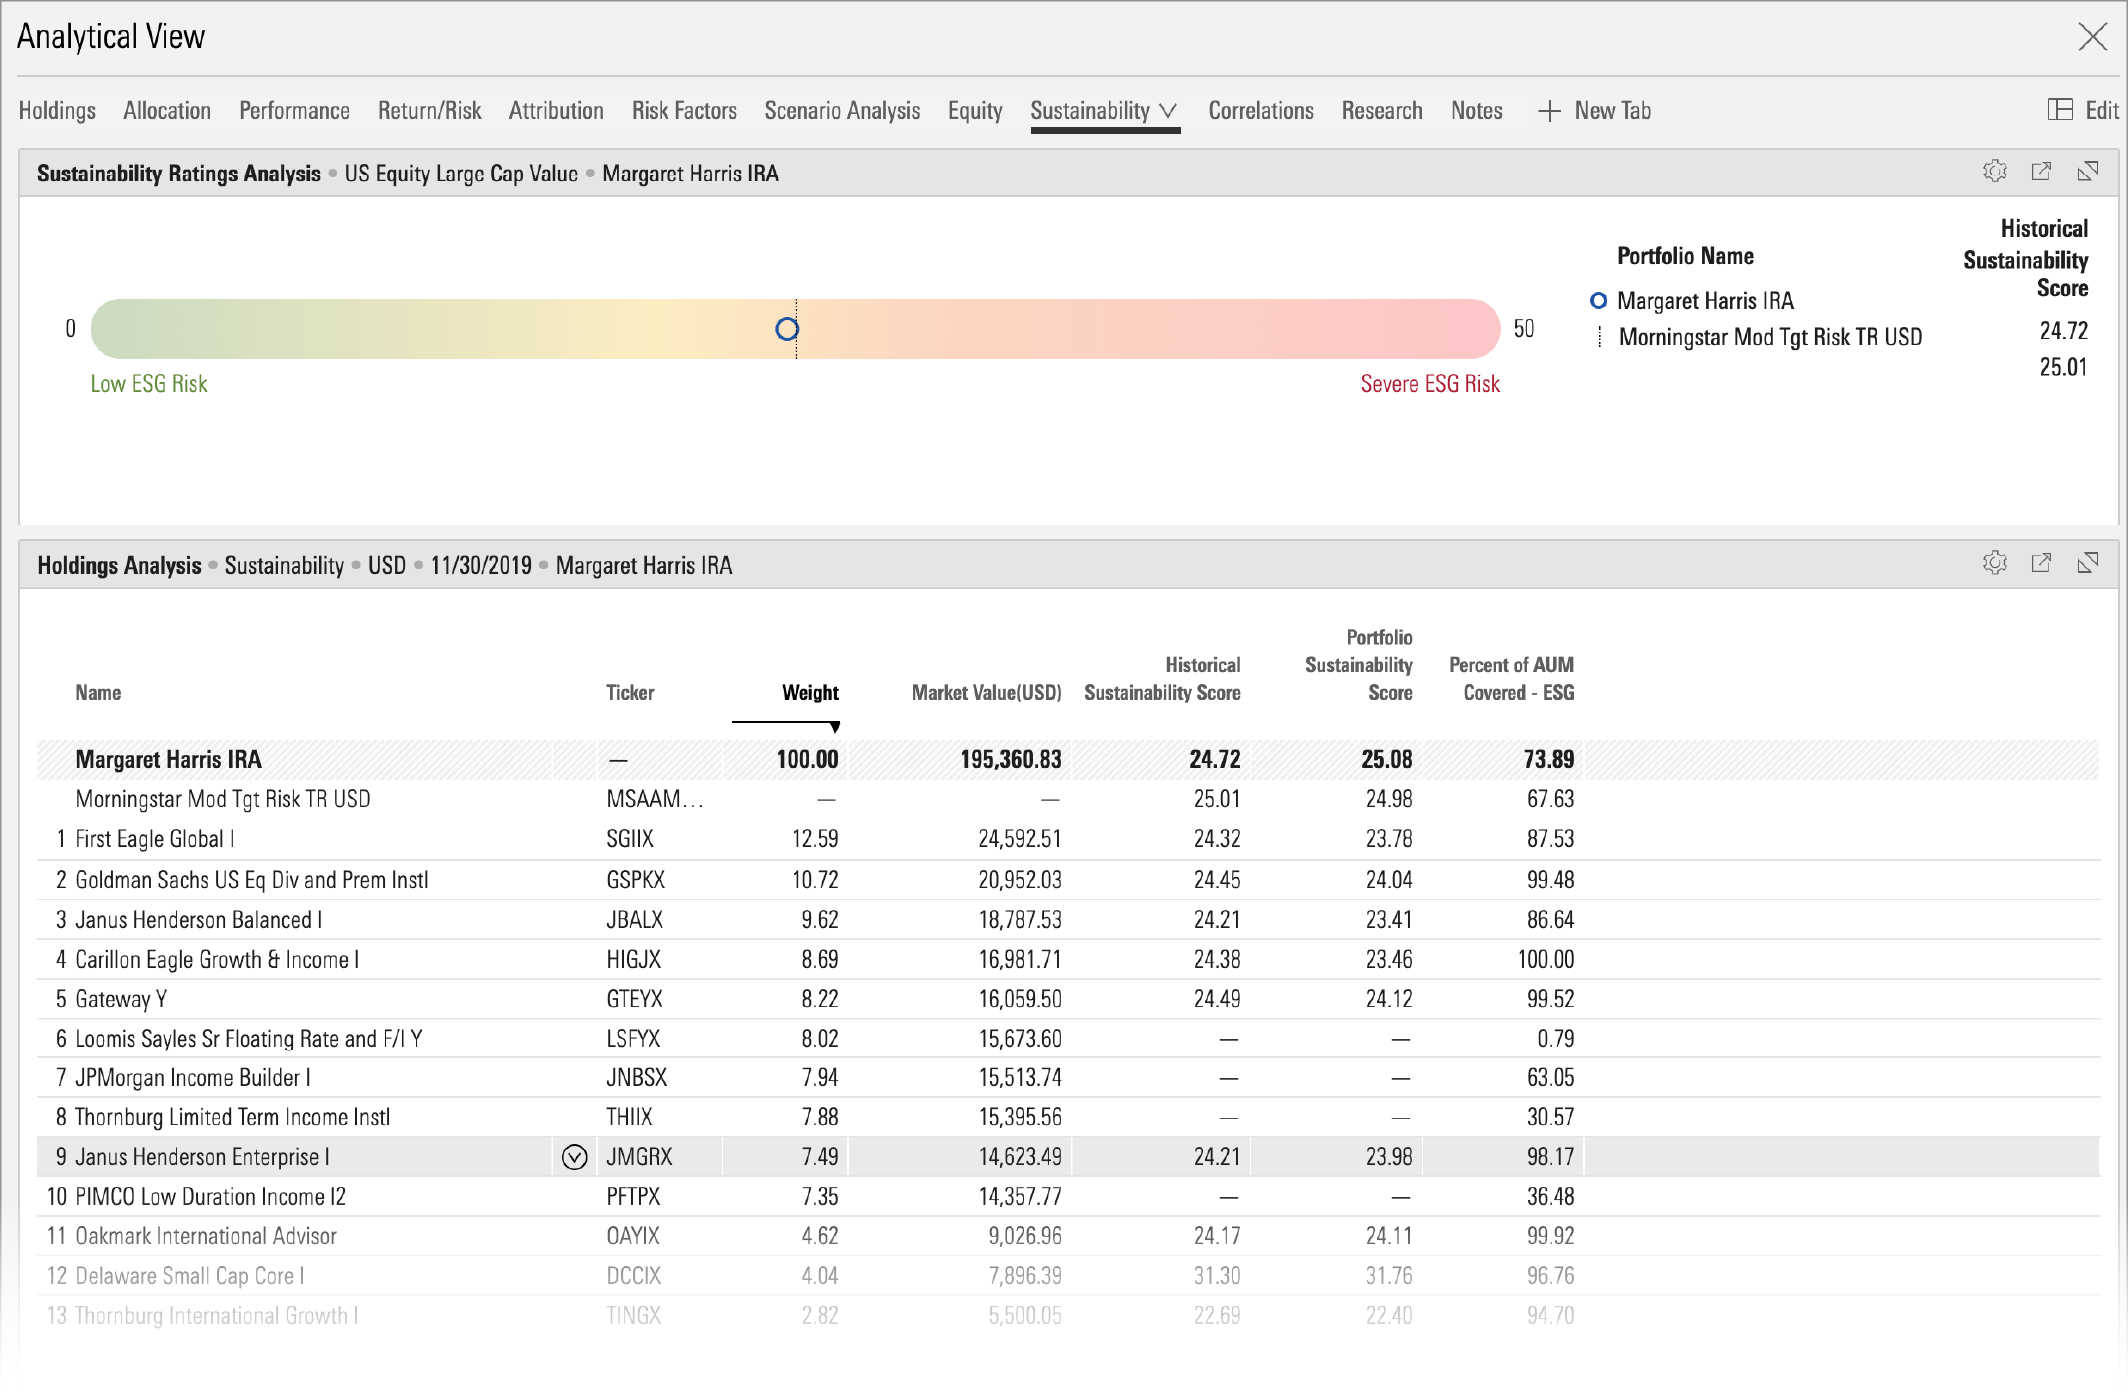
Task: Sort by the Ticker column header
Action: pos(630,693)
